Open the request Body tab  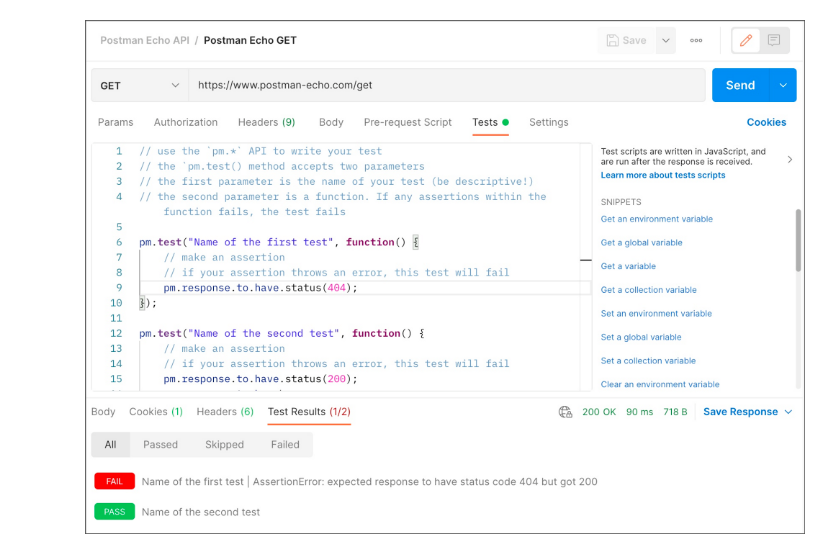[x=331, y=122]
